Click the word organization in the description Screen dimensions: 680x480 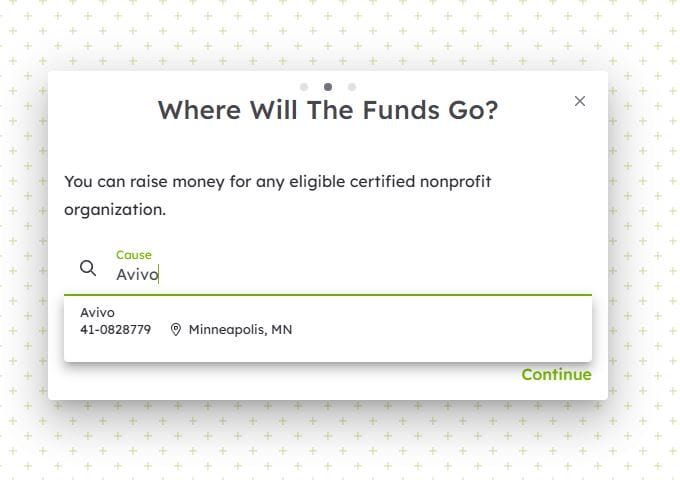tap(114, 210)
